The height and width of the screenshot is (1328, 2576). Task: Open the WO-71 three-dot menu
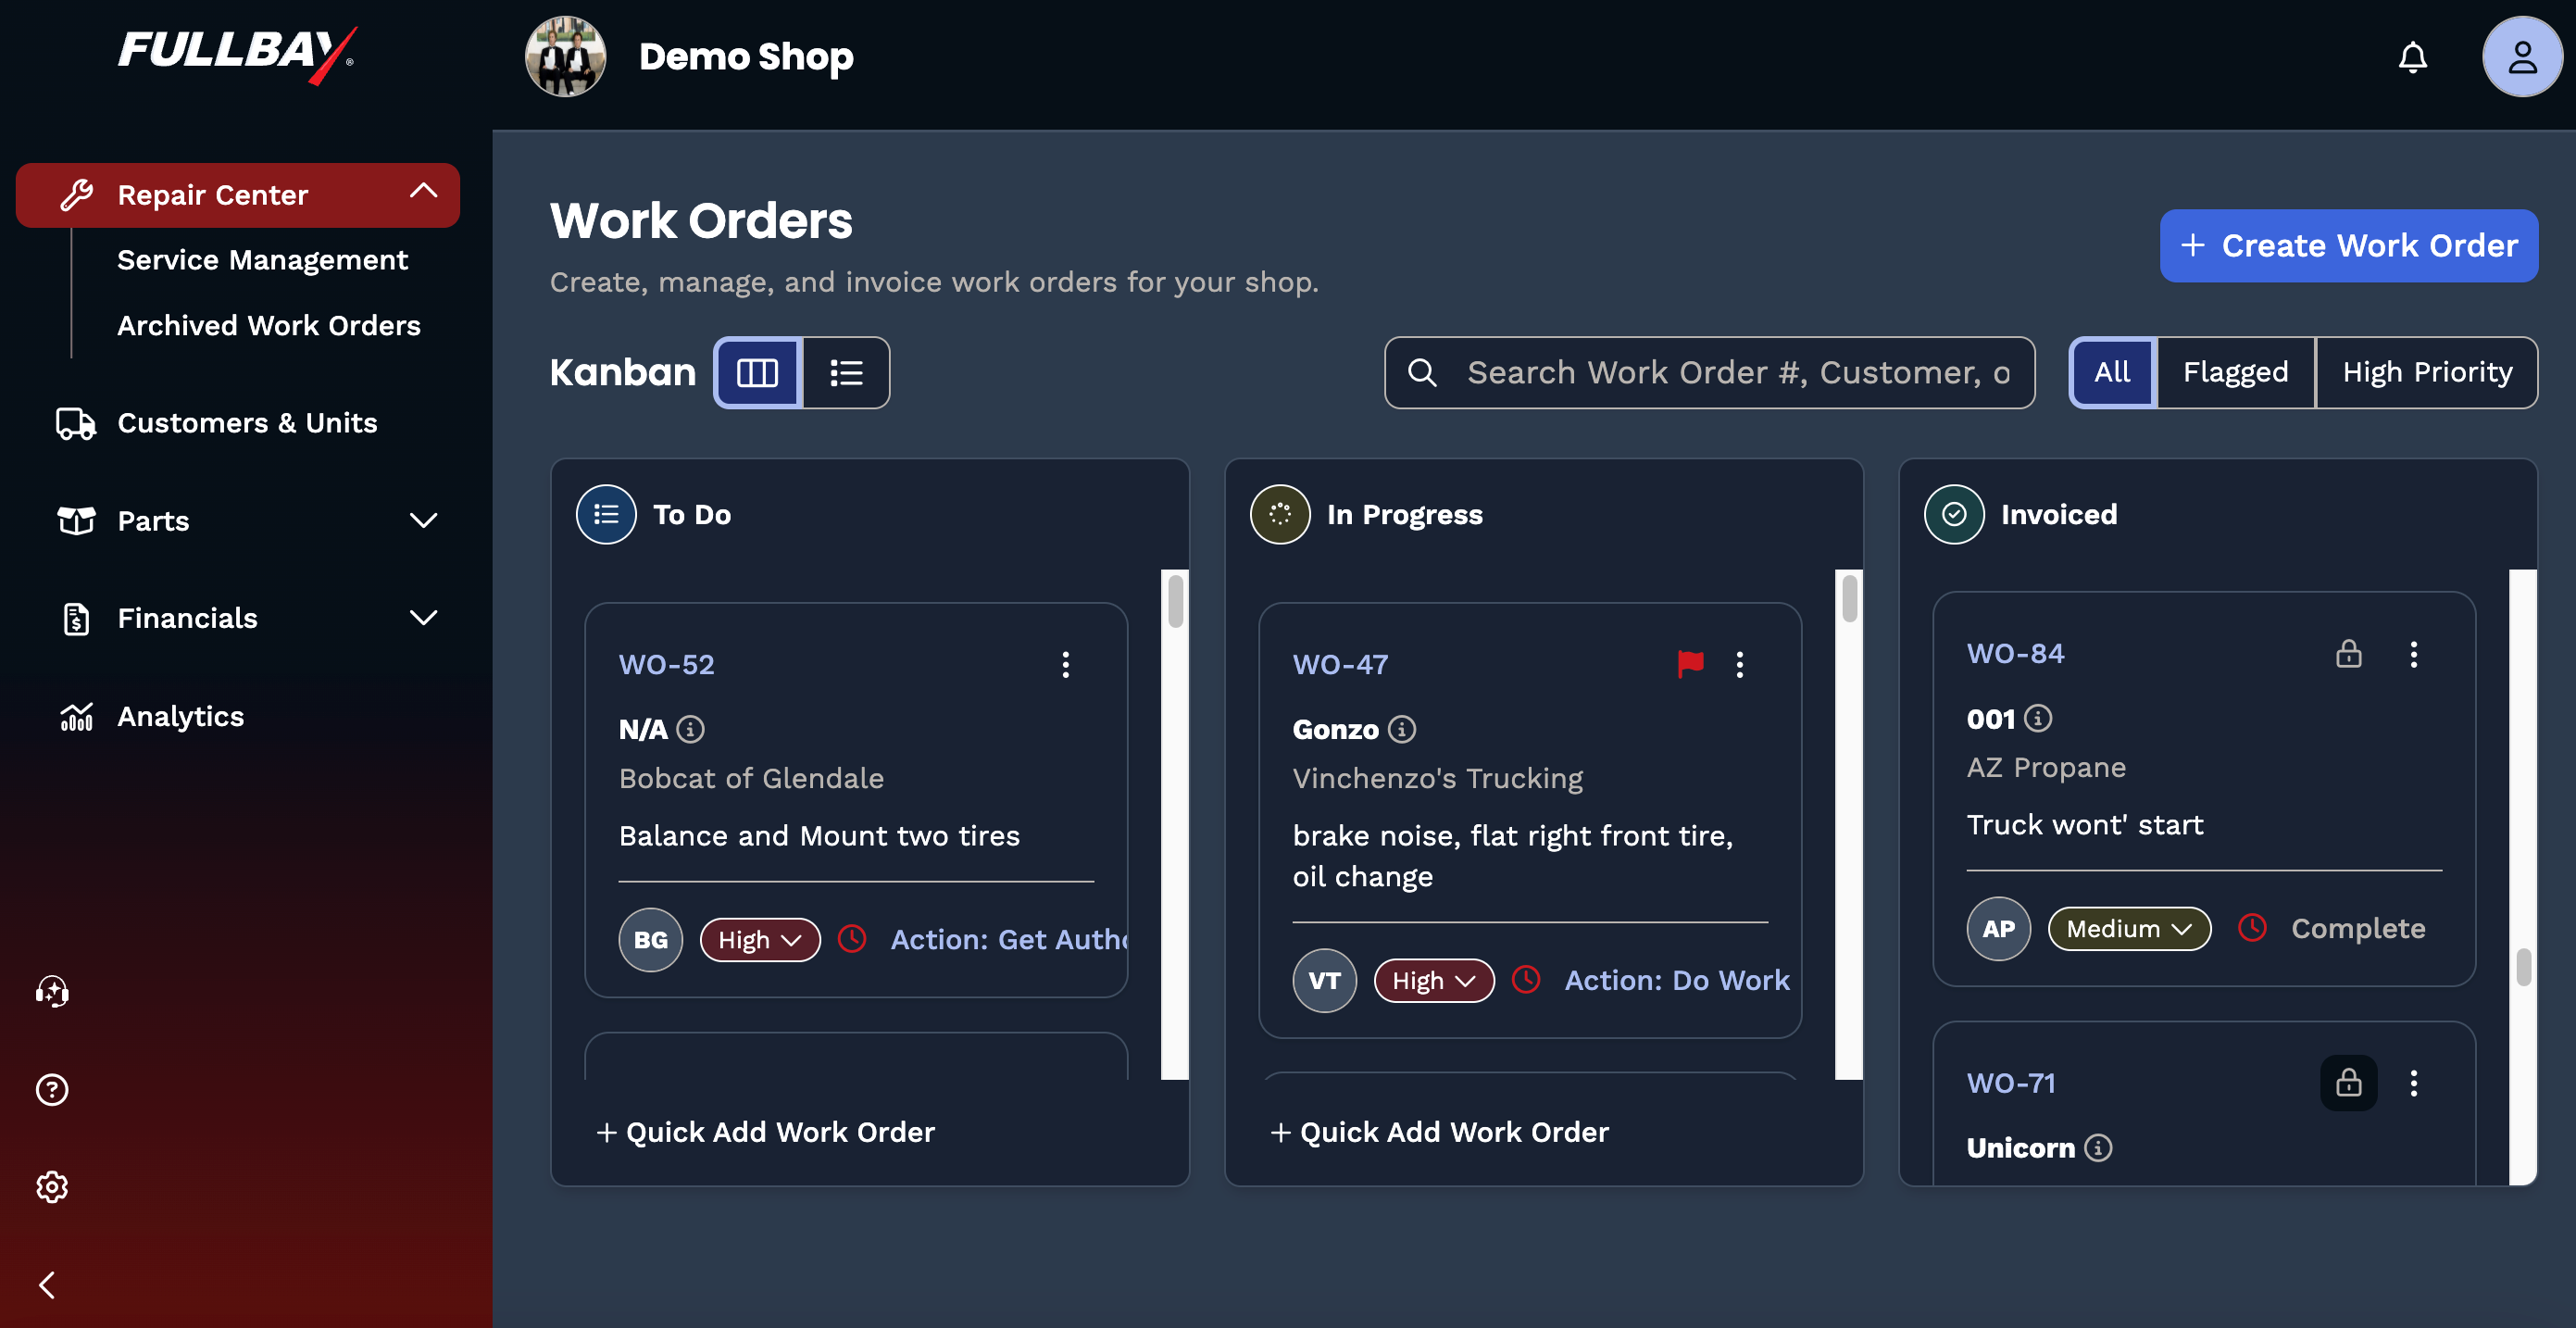2414,1083
